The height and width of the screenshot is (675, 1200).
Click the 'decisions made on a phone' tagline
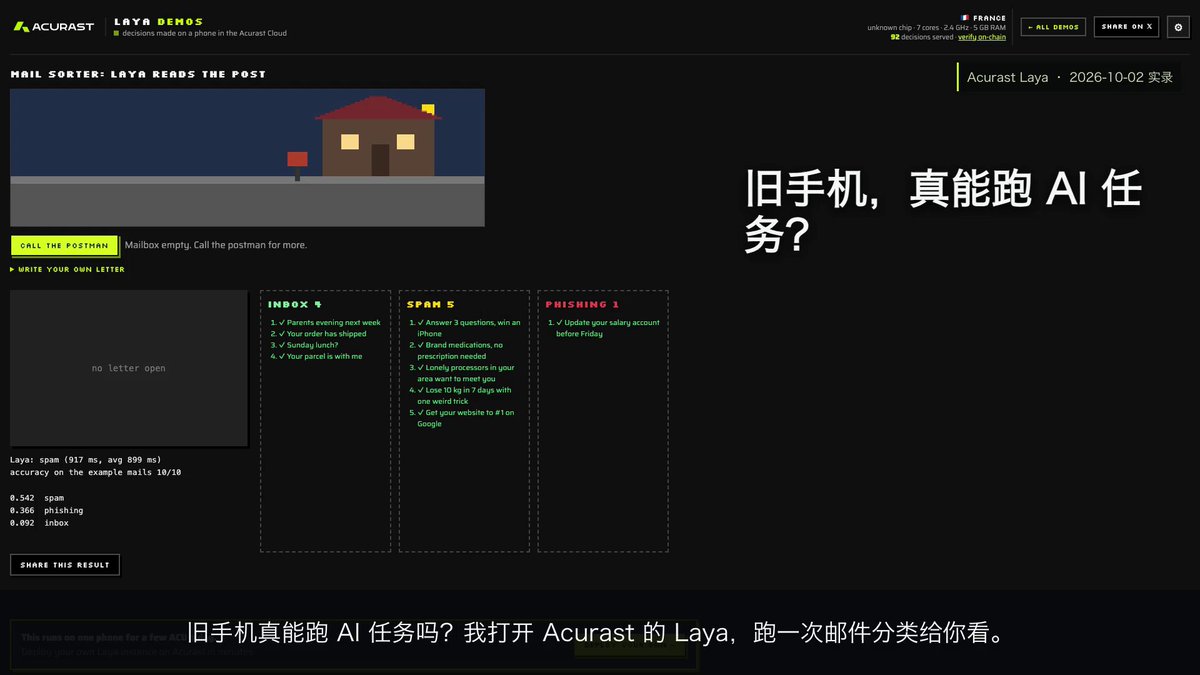point(205,33)
